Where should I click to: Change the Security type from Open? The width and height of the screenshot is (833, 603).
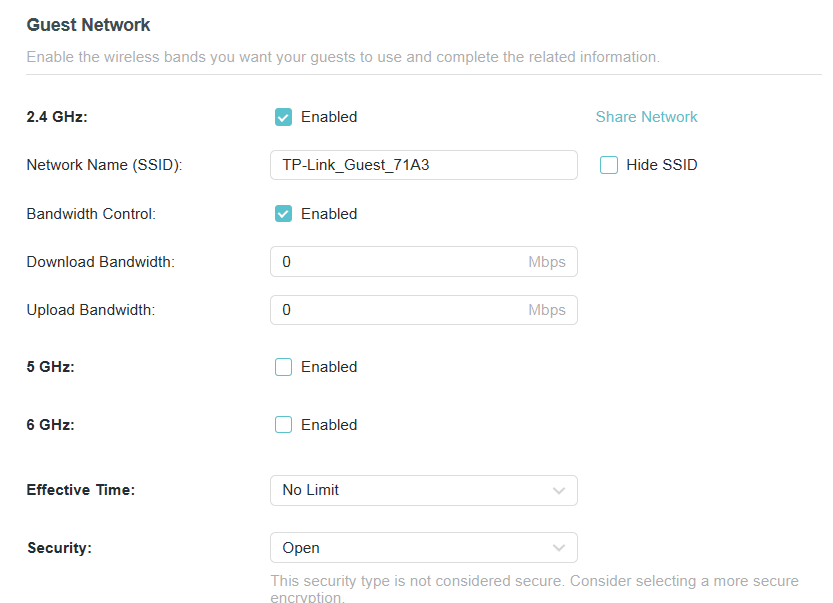tap(423, 547)
